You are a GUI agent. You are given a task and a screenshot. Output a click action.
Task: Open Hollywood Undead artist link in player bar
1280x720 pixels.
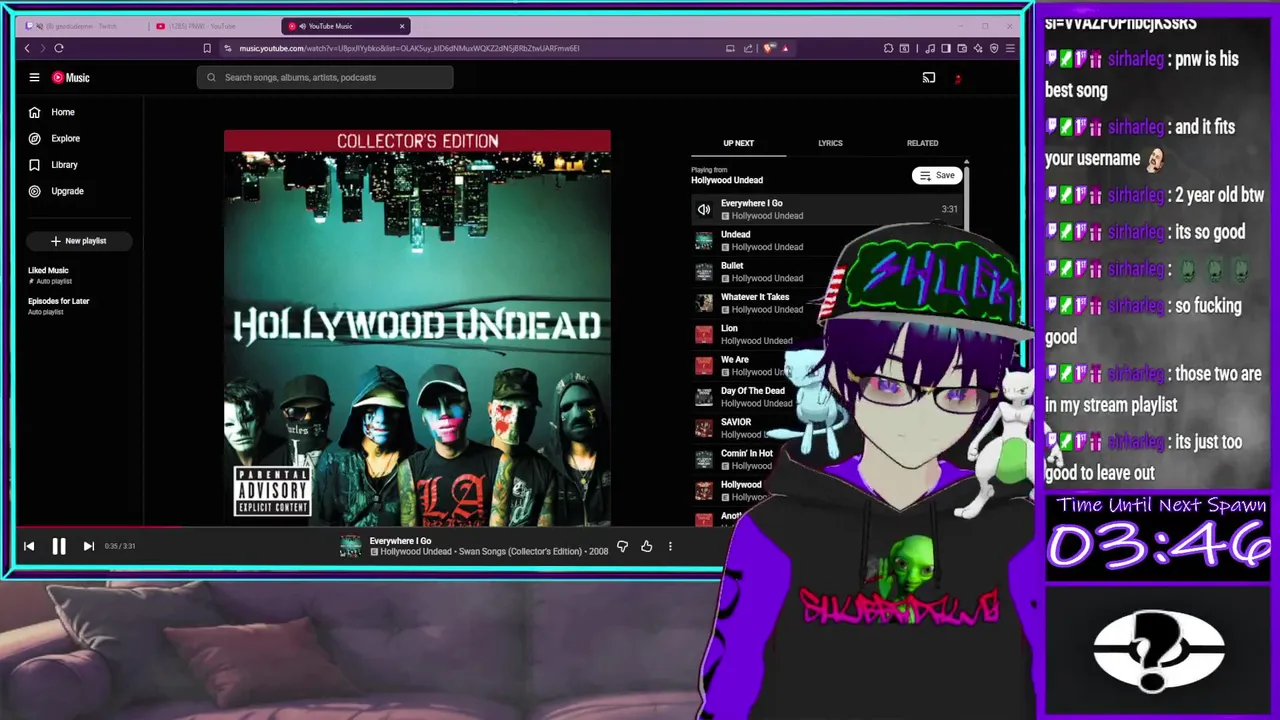415,552
